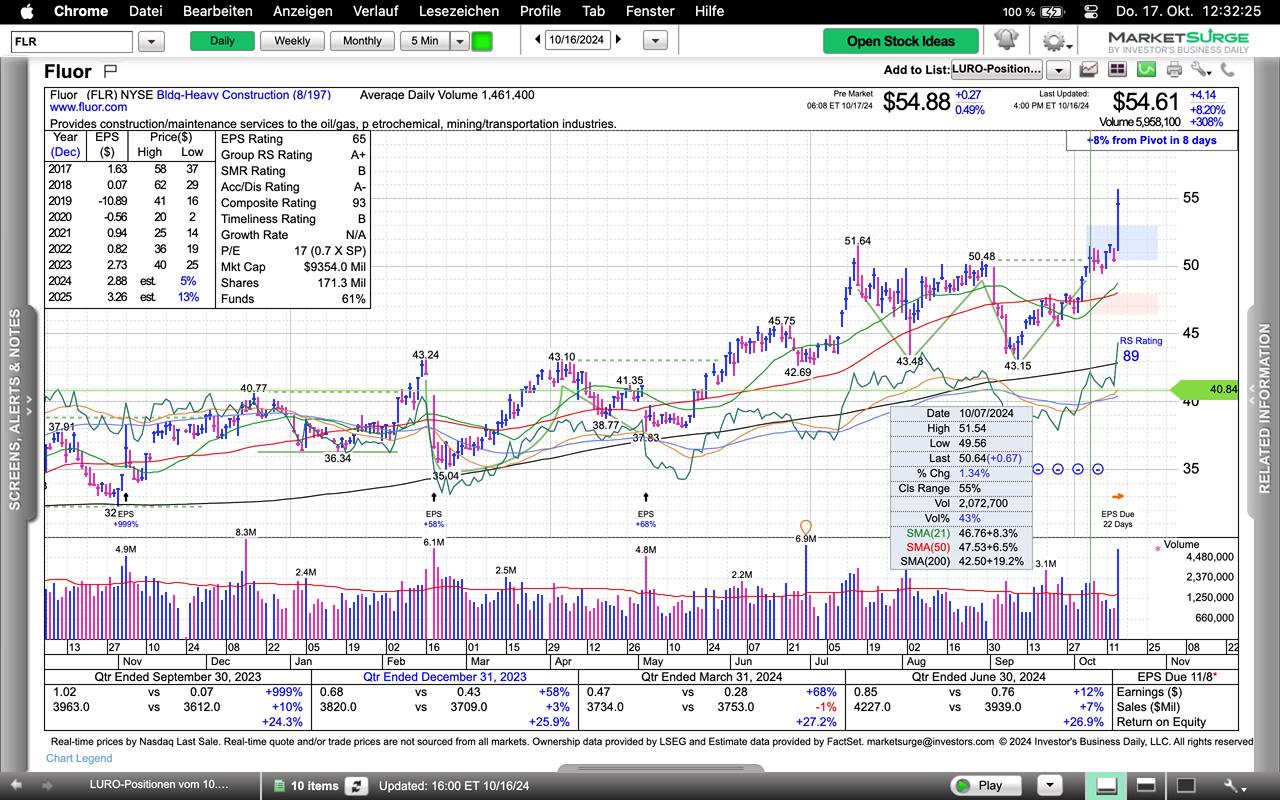Open the chart line graph icon
The width and height of the screenshot is (1280, 800).
click(x=1088, y=70)
